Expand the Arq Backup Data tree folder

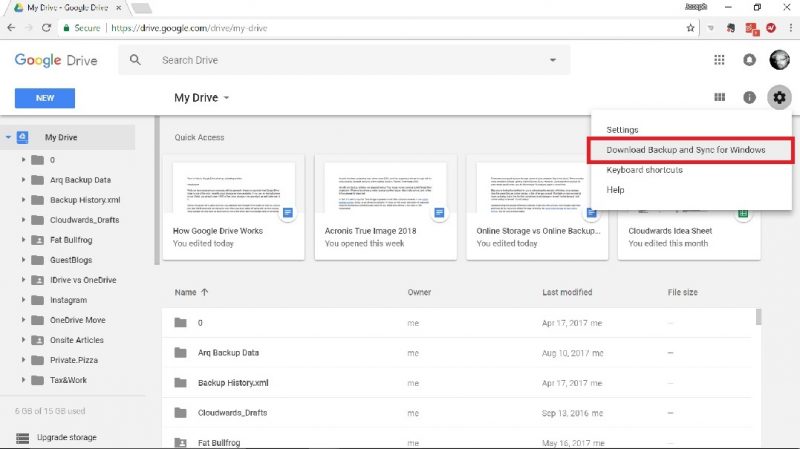[x=23, y=180]
